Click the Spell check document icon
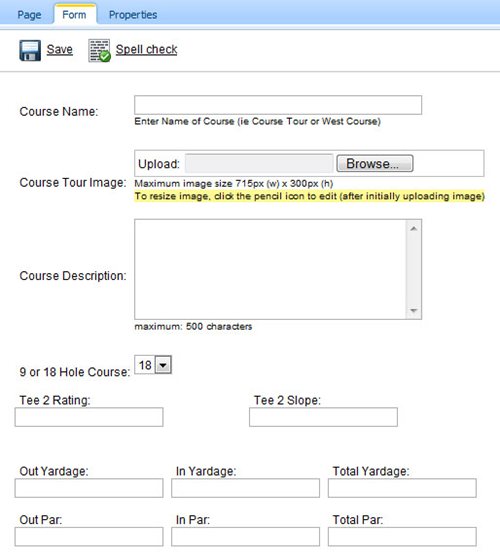Viewport: 500px width, 560px height. [99, 50]
